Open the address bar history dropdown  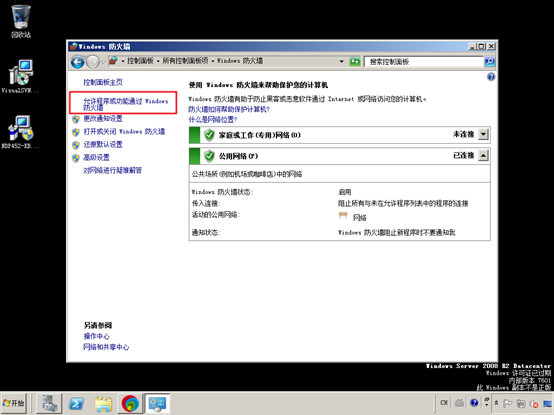pyautogui.click(x=341, y=61)
